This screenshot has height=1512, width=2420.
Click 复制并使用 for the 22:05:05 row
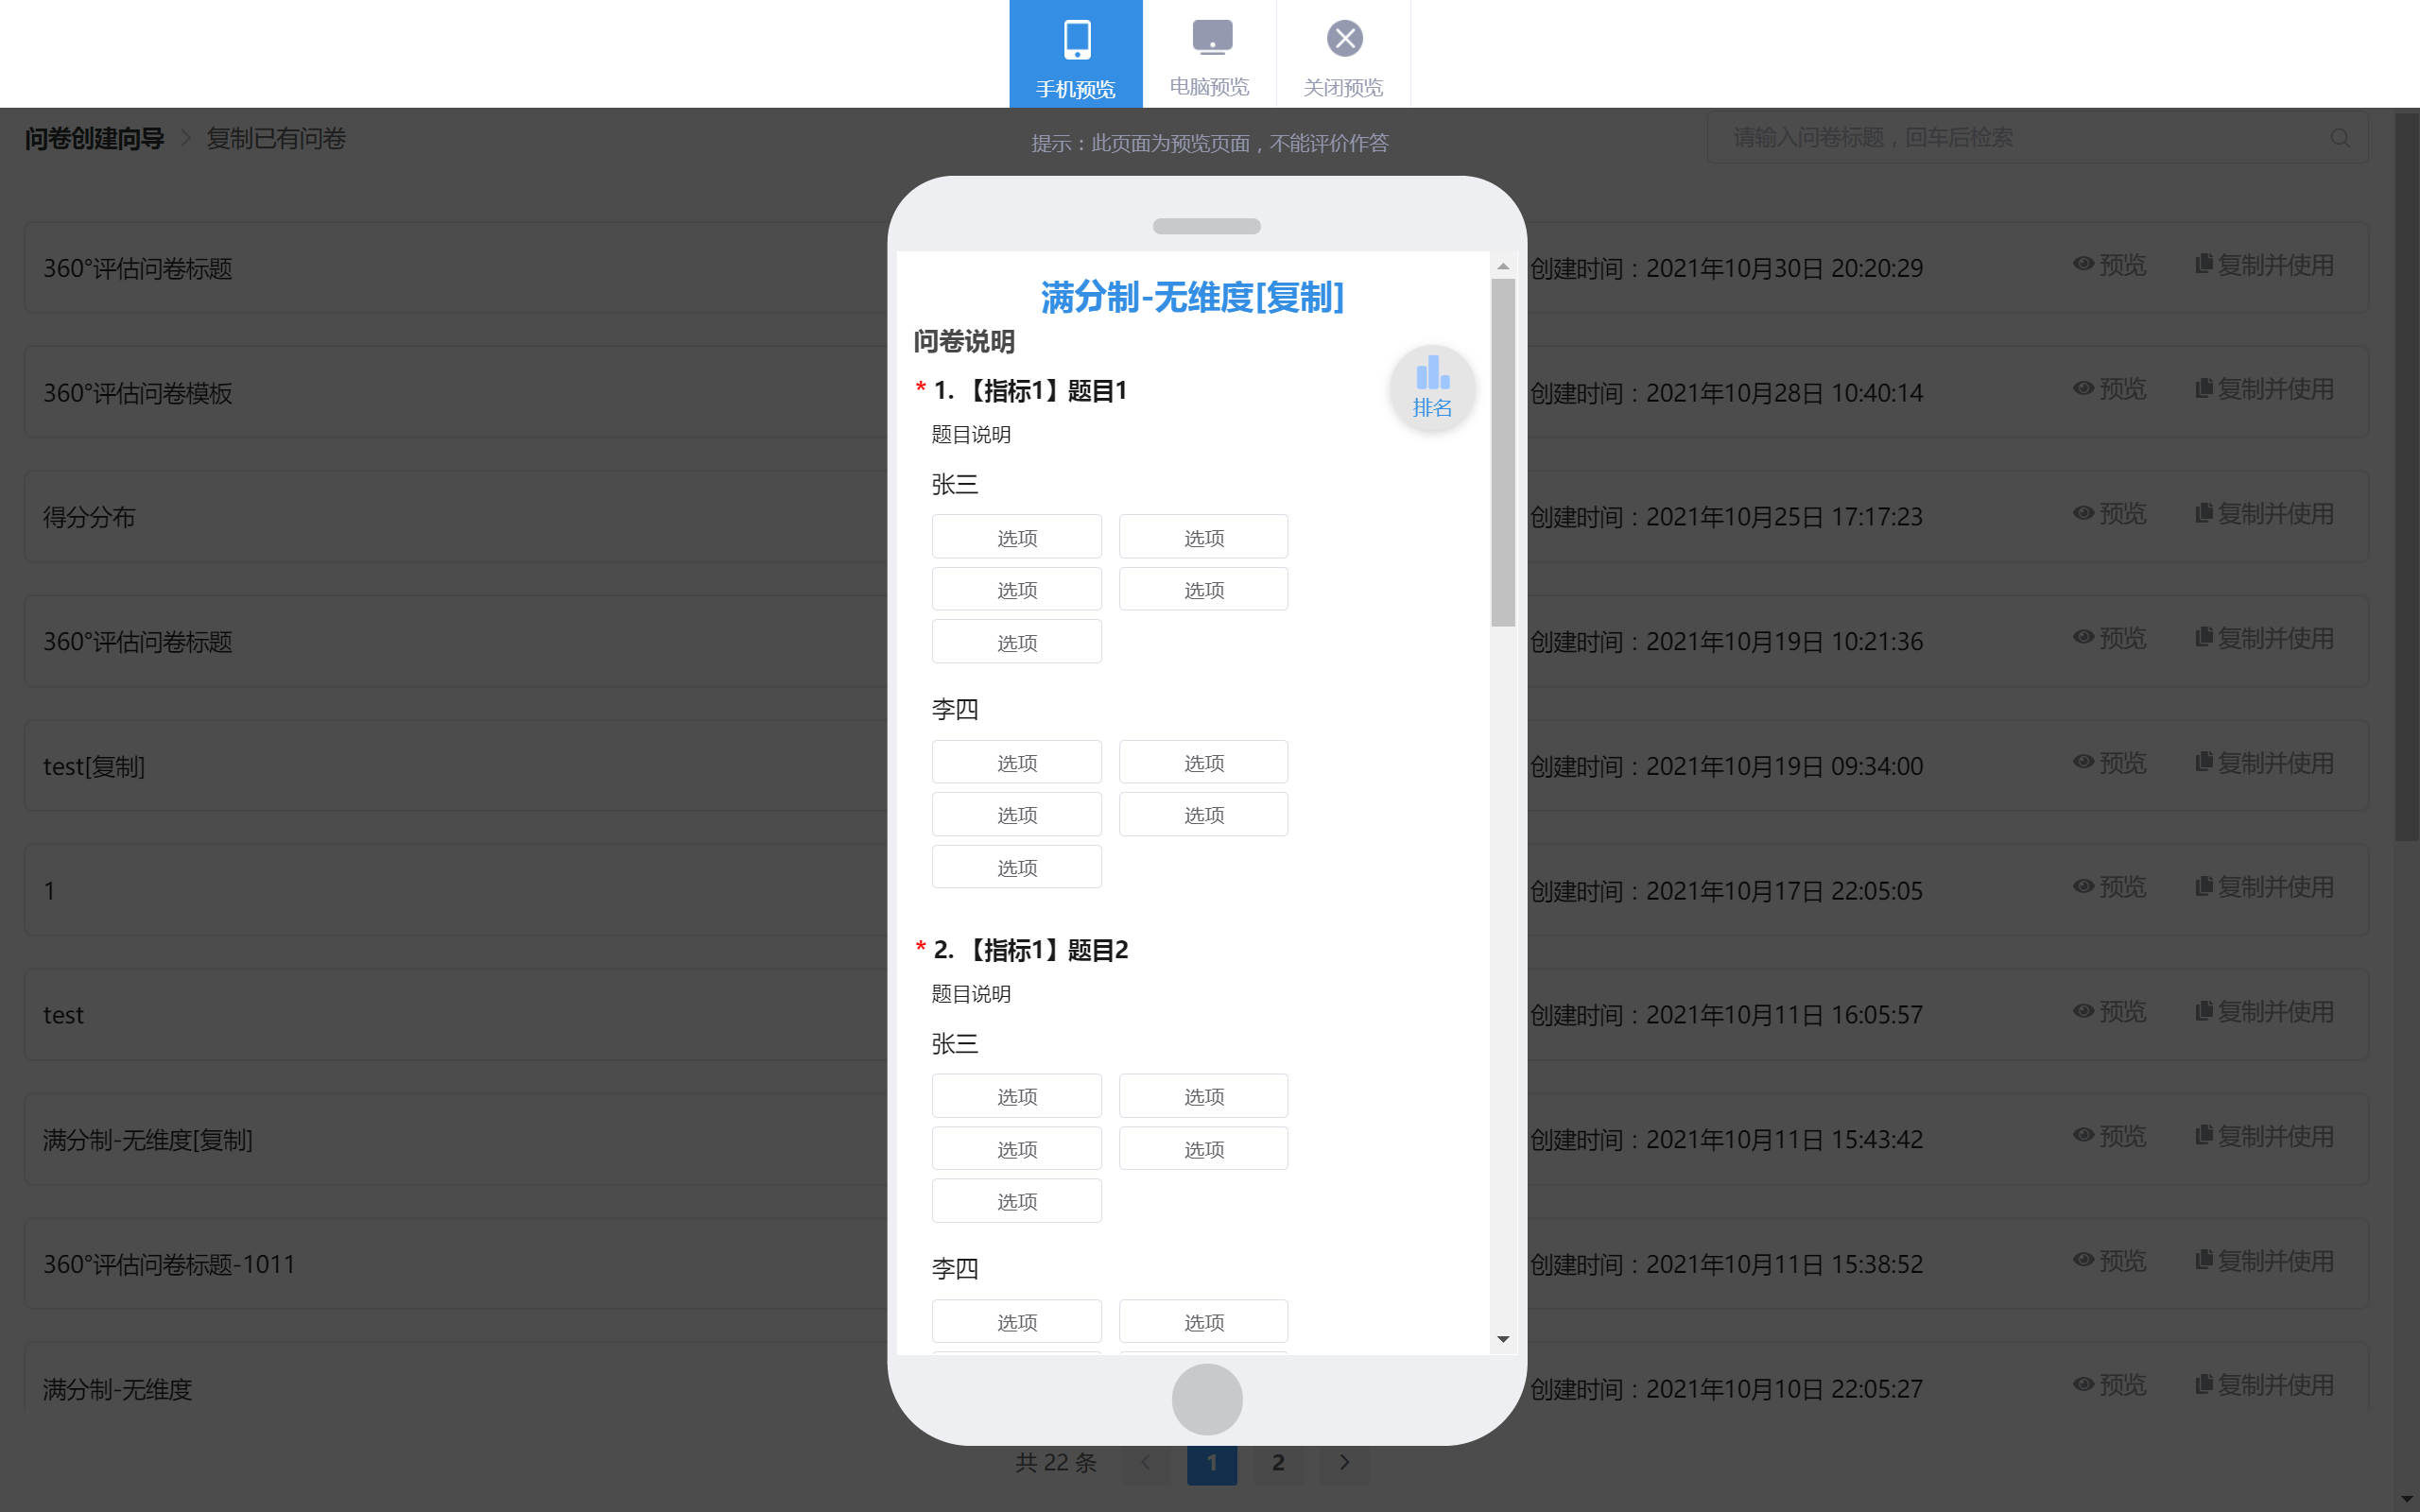coord(2265,887)
